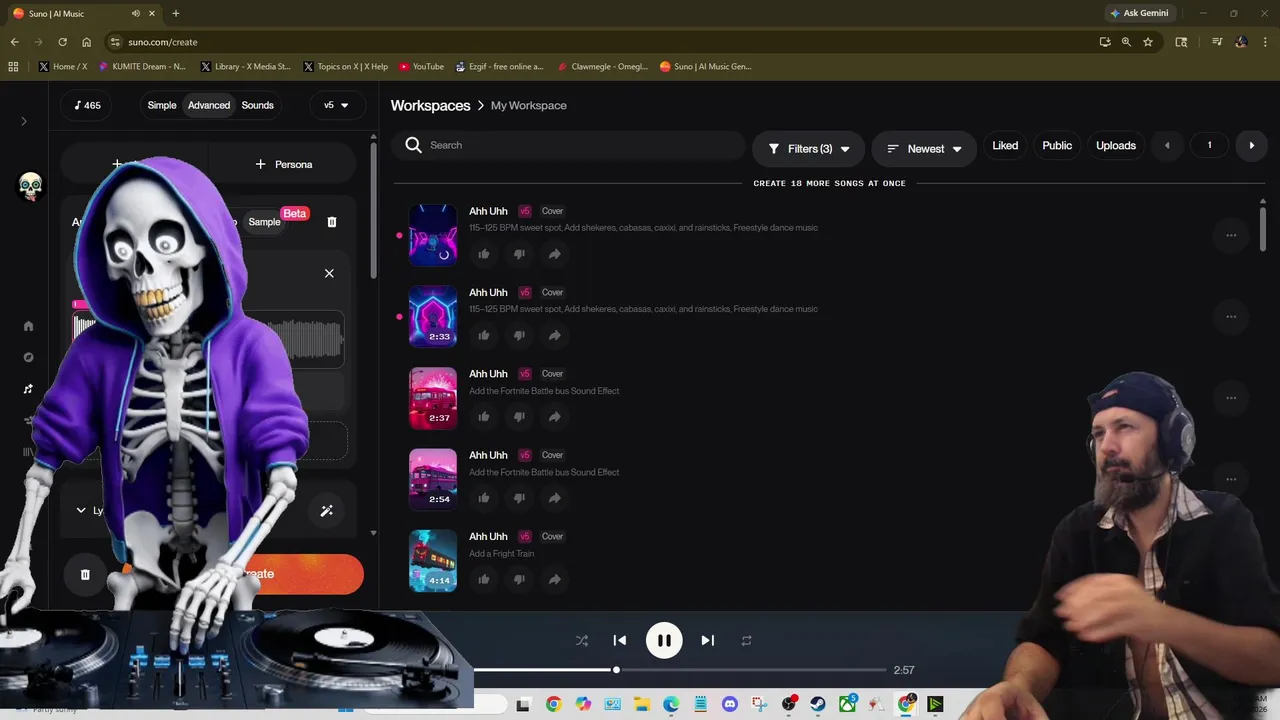Open more options for the 2:33 song
This screenshot has width=1280, height=720.
point(1231,317)
